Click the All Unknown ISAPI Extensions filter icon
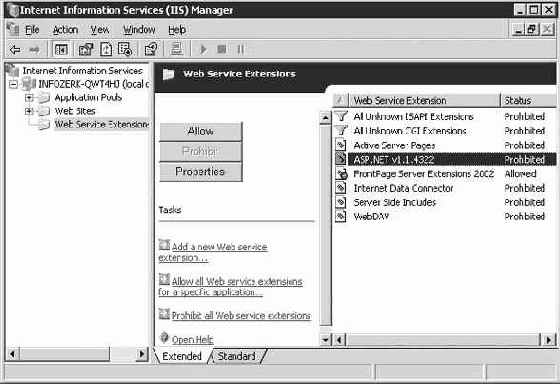The image size is (560, 384). (341, 116)
